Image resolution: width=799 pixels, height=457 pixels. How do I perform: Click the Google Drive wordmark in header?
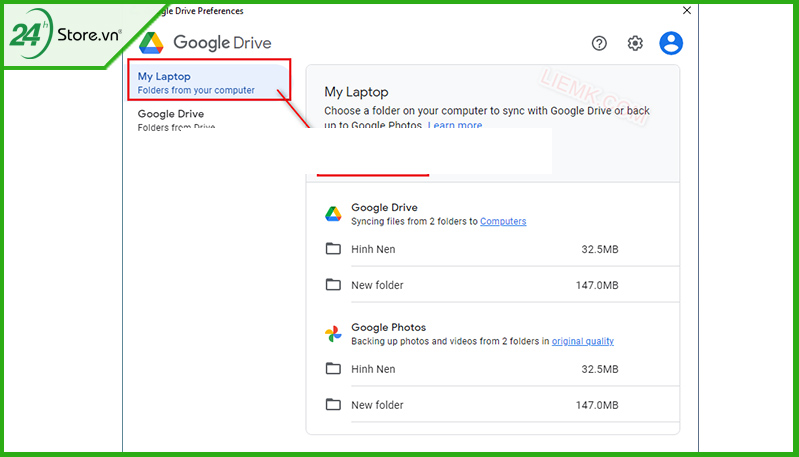[x=222, y=43]
